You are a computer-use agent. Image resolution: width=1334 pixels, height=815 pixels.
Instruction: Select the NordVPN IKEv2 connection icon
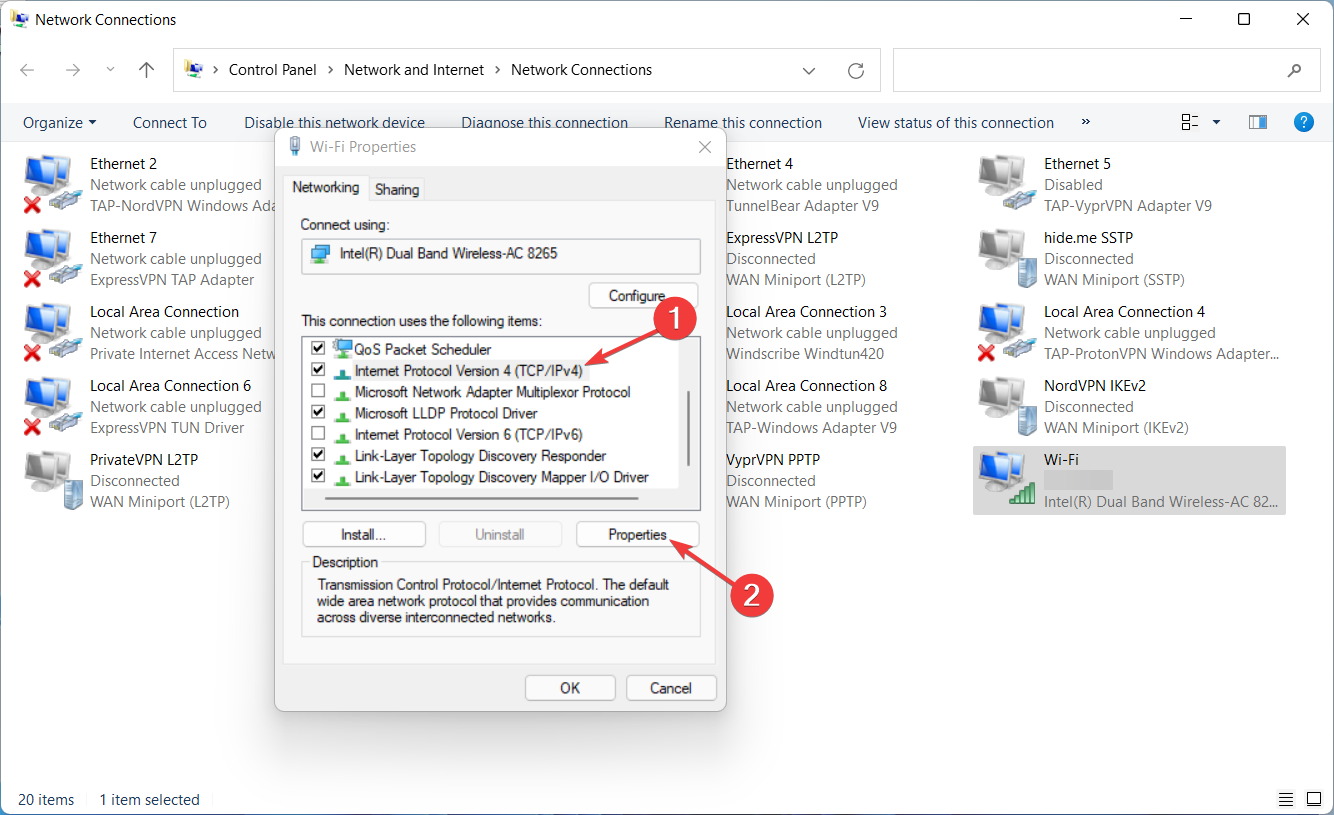pos(1007,406)
